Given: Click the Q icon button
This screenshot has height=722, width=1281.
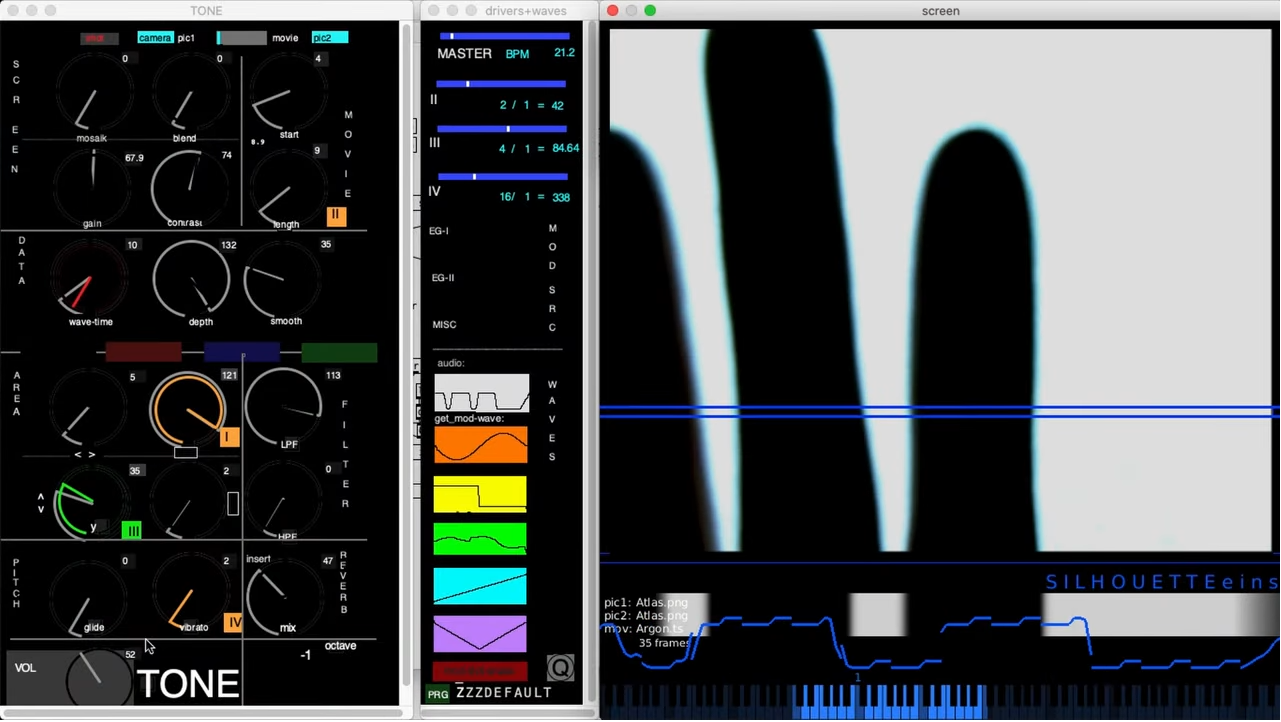Looking at the screenshot, I should [560, 668].
